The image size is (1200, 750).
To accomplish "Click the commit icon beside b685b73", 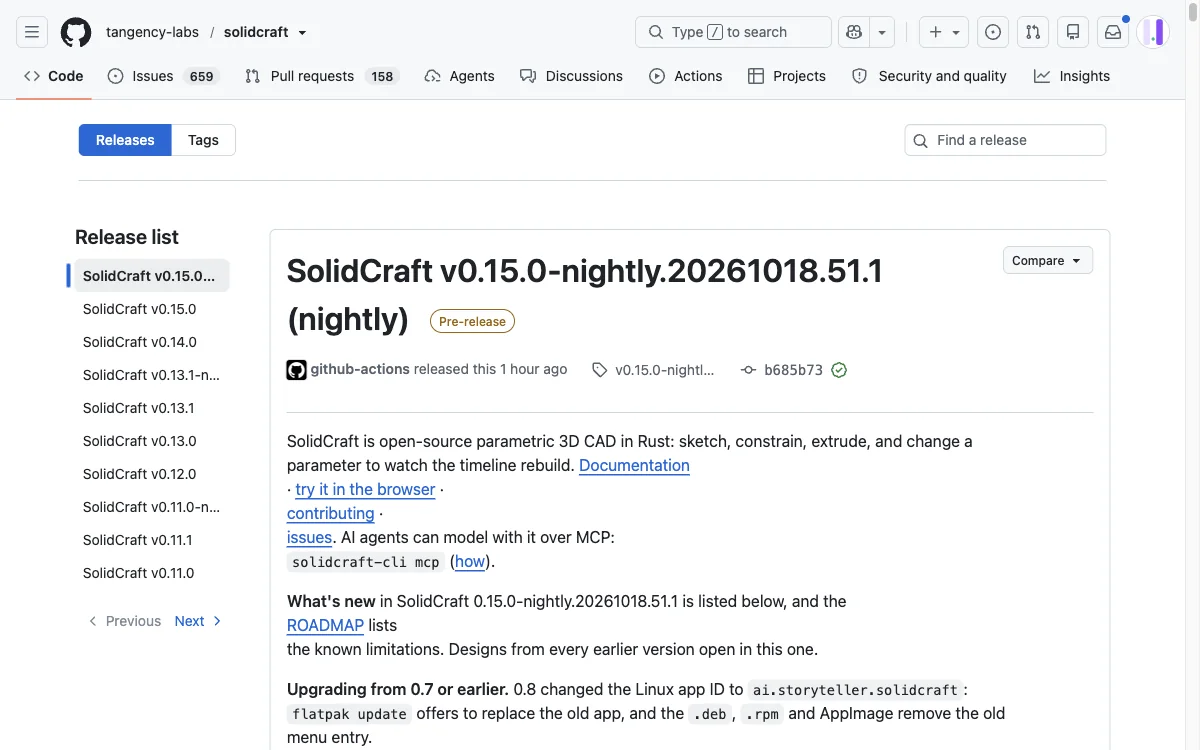I will (x=748, y=370).
